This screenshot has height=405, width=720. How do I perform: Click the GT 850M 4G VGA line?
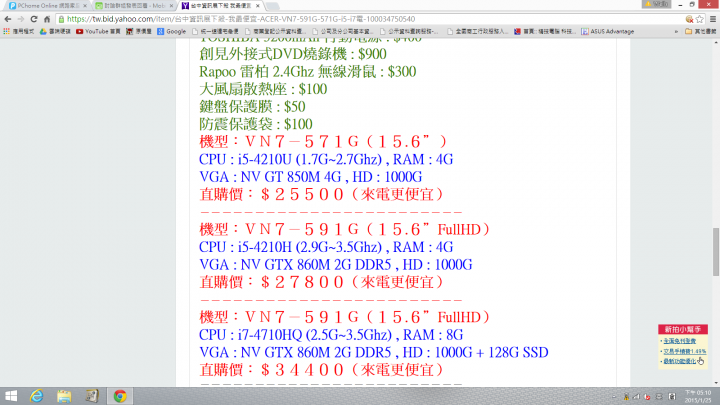point(310,177)
